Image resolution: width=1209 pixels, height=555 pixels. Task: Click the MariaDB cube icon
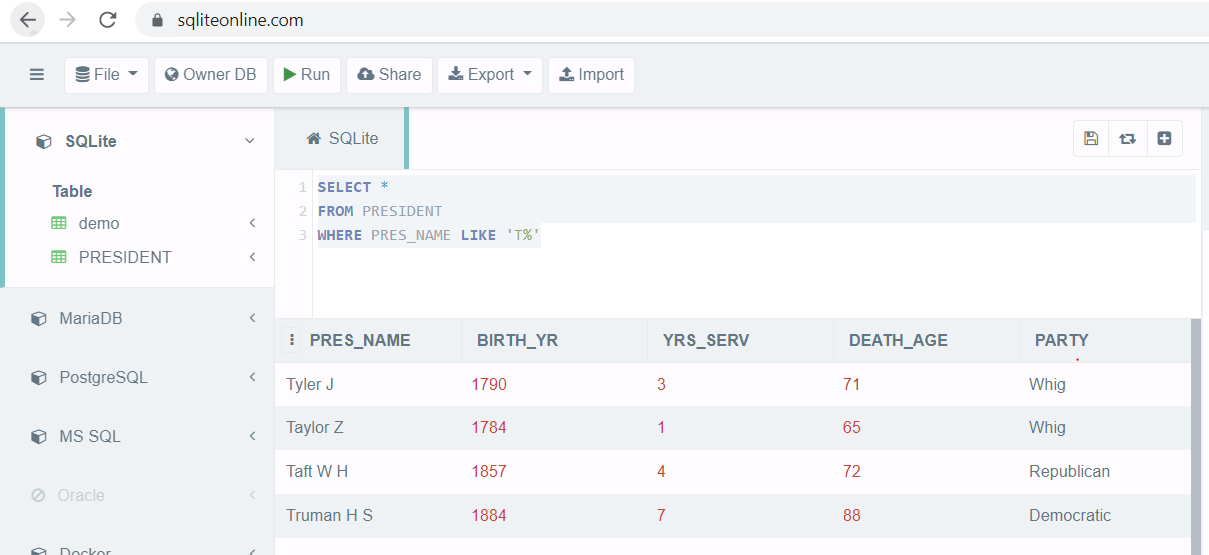point(39,319)
